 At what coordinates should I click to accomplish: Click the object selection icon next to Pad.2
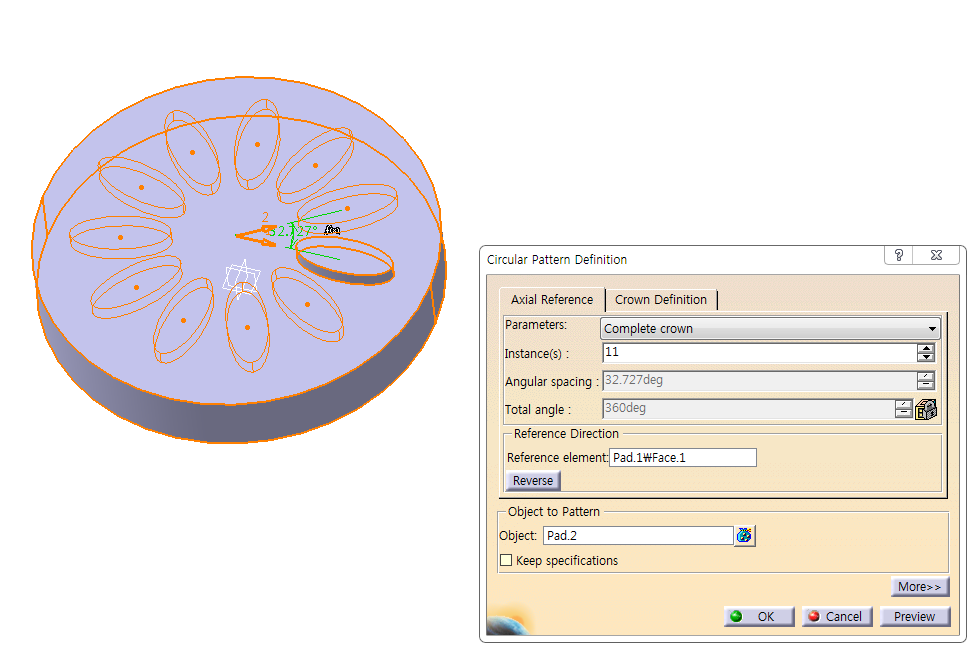click(x=744, y=536)
